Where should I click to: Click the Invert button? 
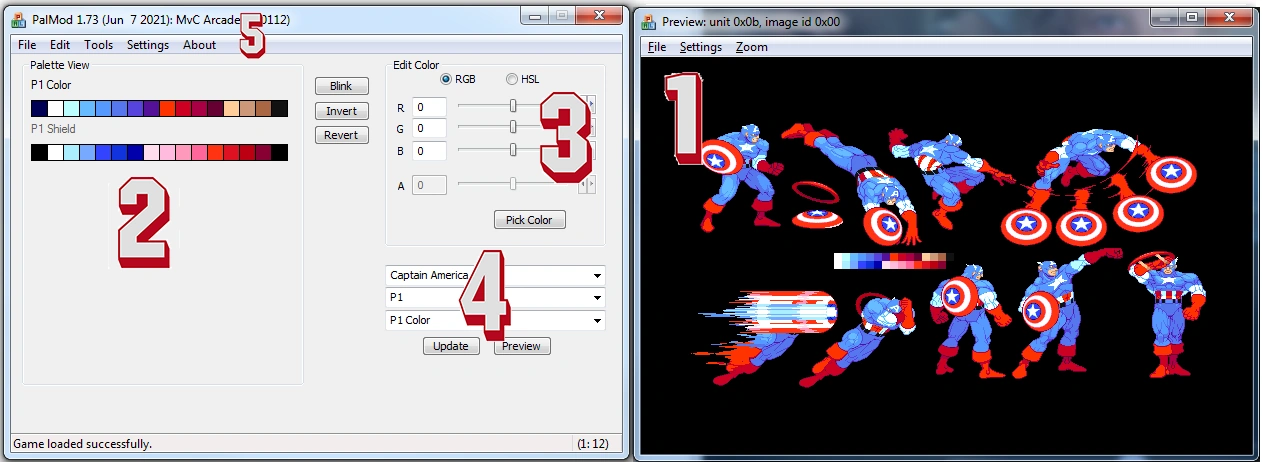pyautogui.click(x=341, y=111)
